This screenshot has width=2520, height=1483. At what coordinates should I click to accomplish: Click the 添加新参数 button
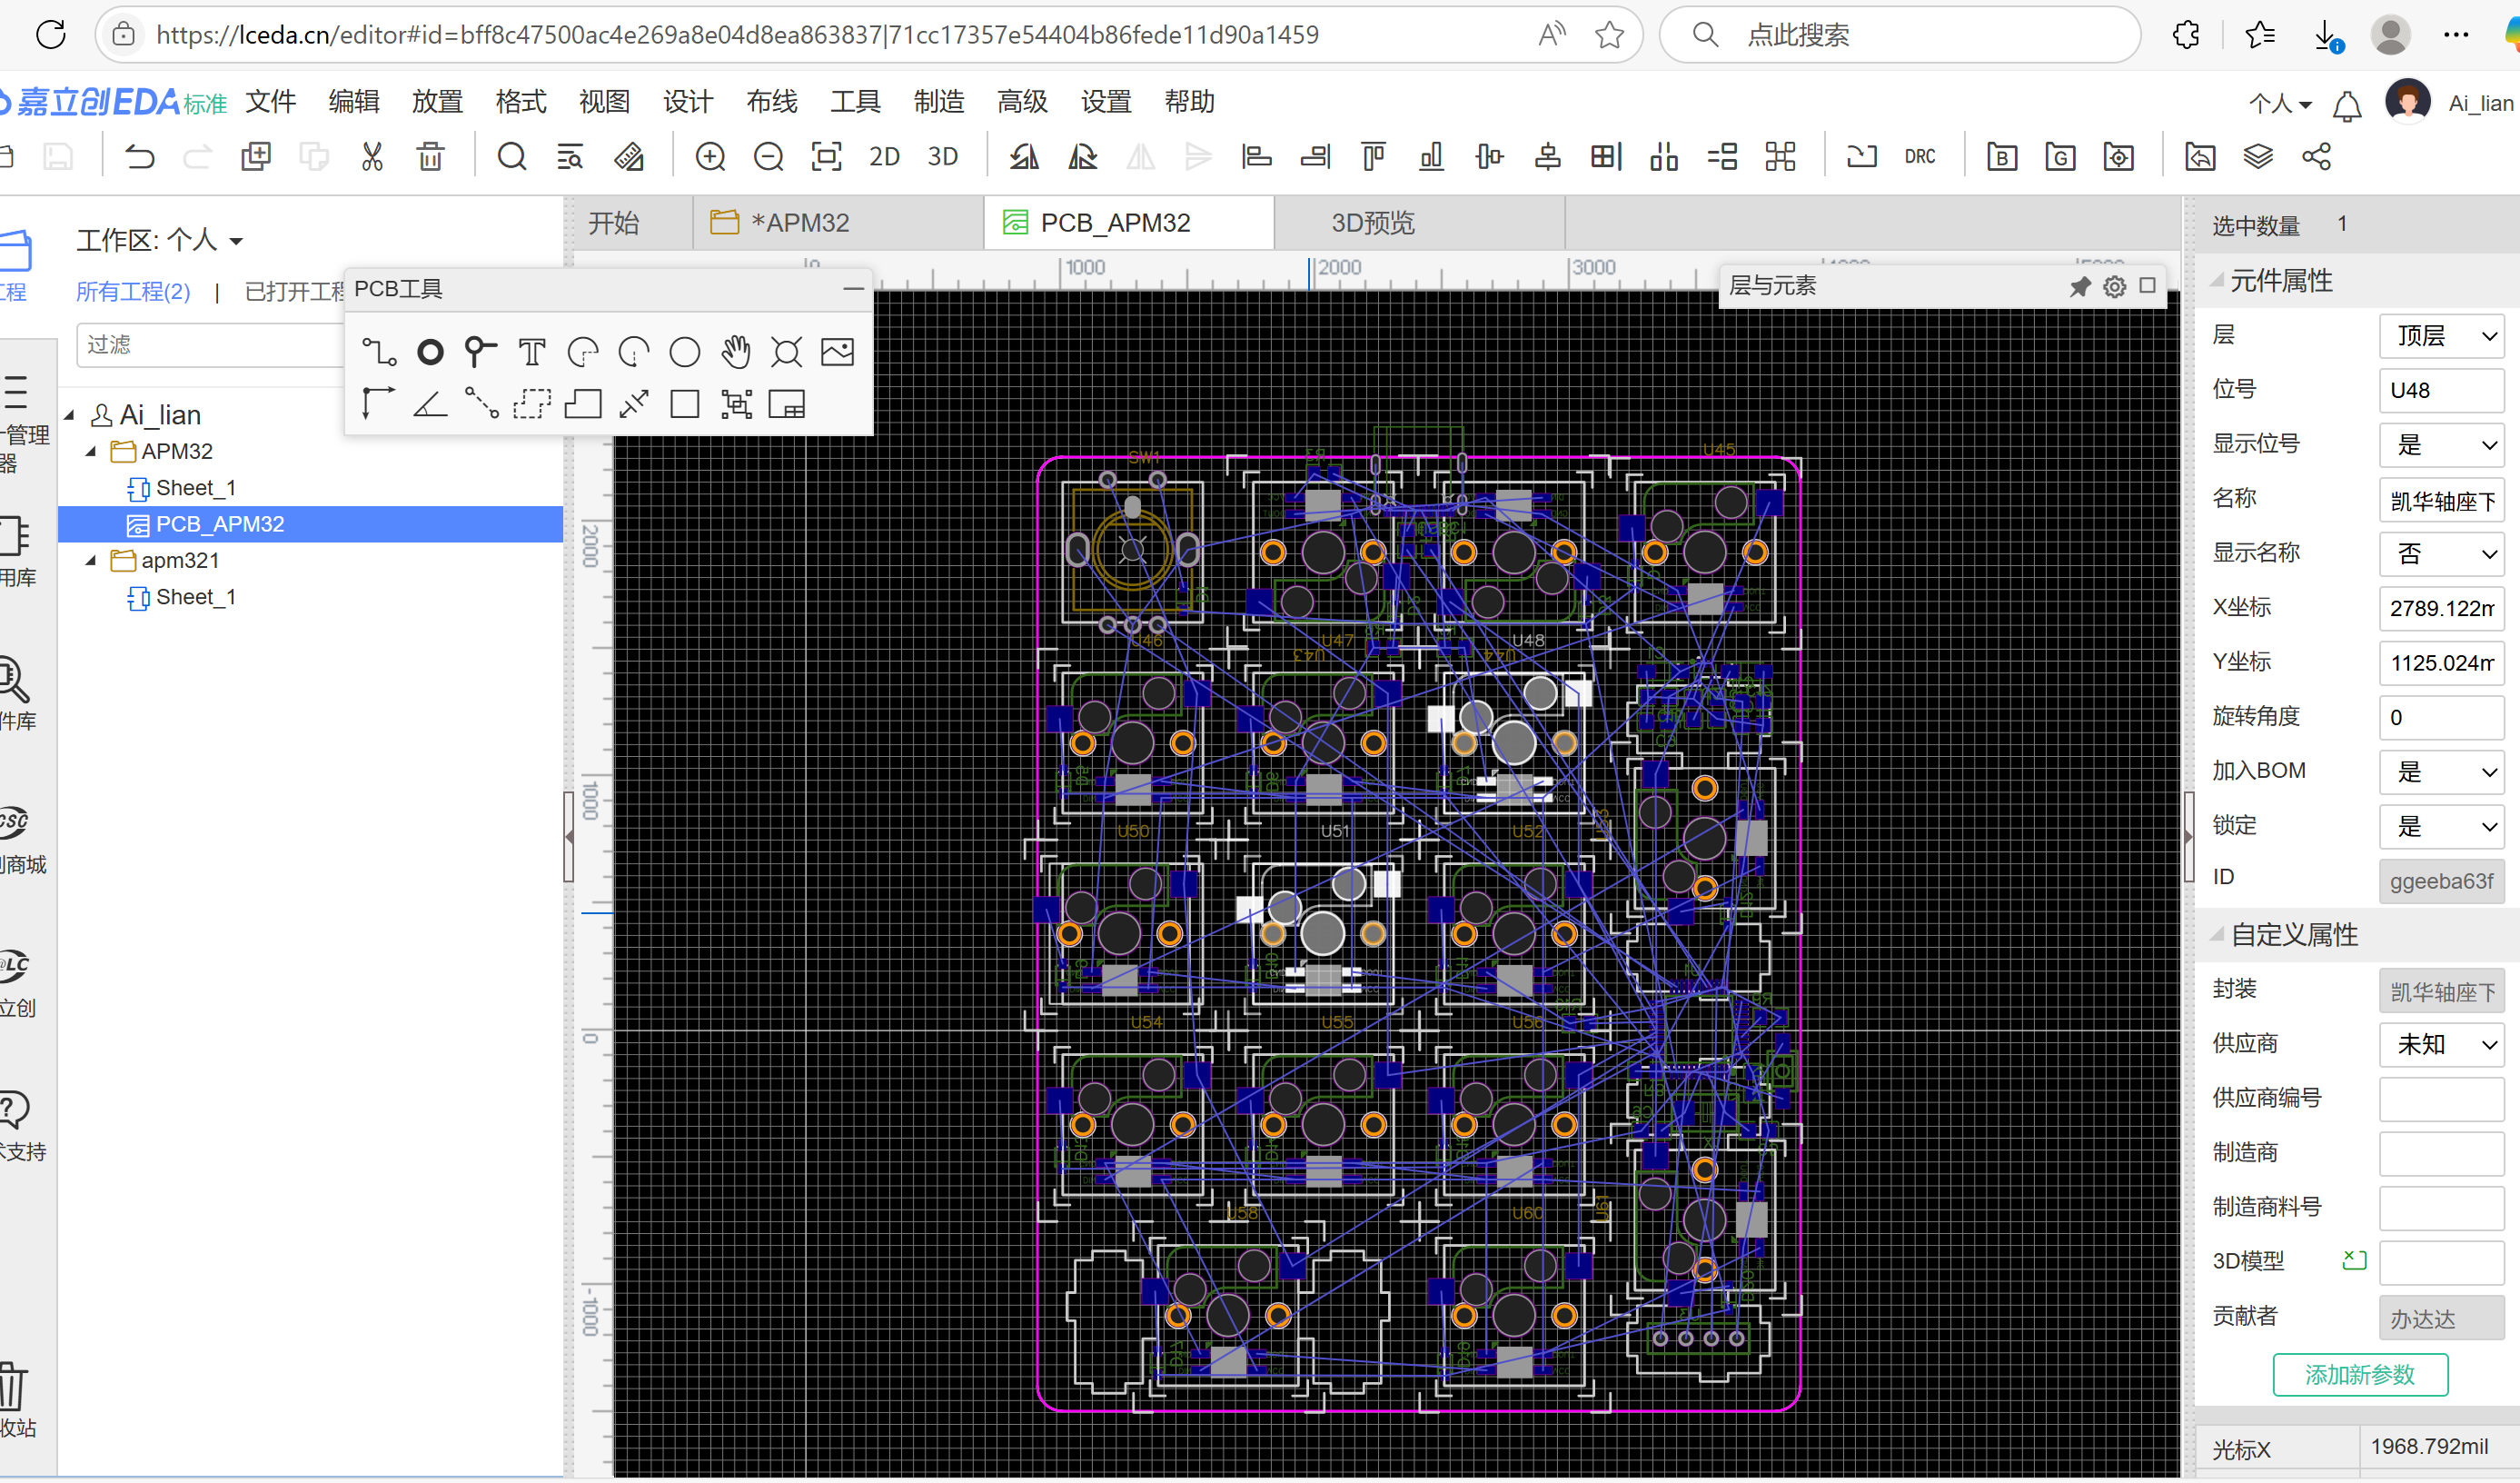2359,1375
